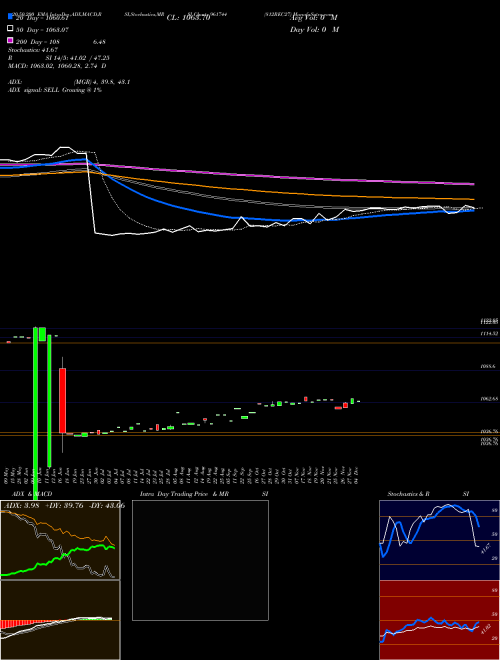Click the 1062.65 price axis label
Image resolution: width=500 pixels, height=660 pixels.
click(489, 398)
